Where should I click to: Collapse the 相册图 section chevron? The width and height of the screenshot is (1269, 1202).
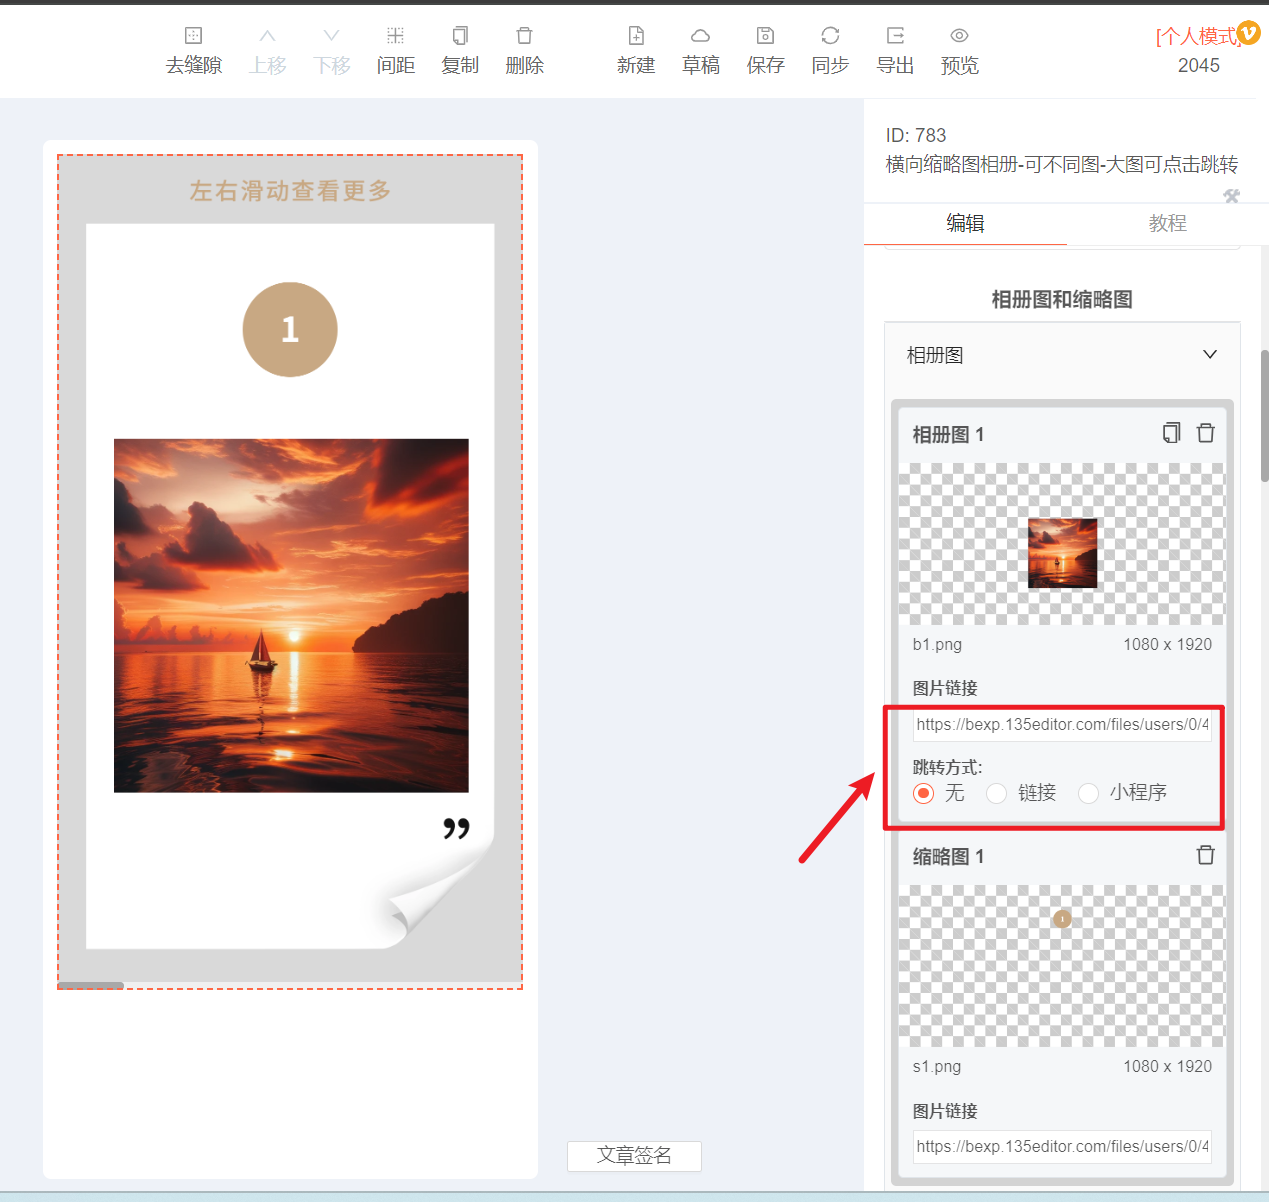coord(1210,354)
